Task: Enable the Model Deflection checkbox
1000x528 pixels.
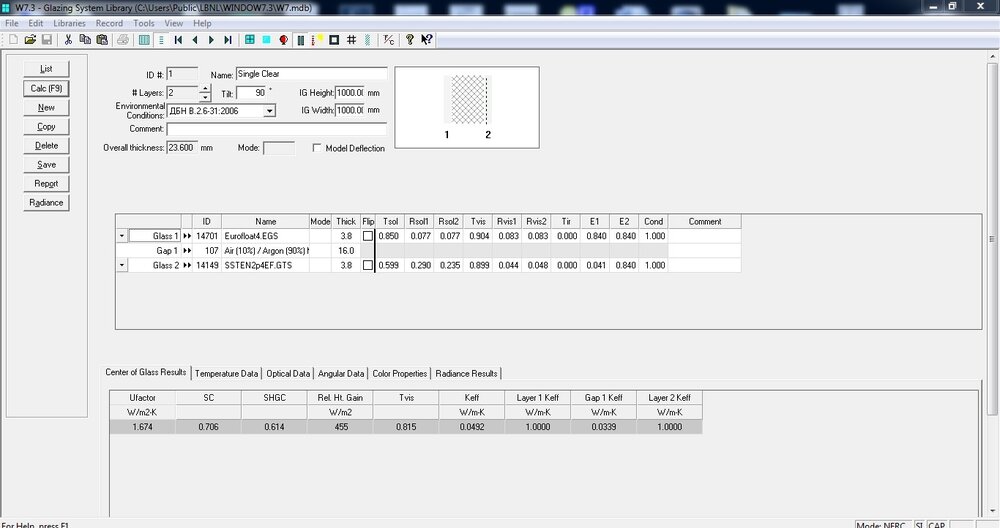Action: coord(318,148)
